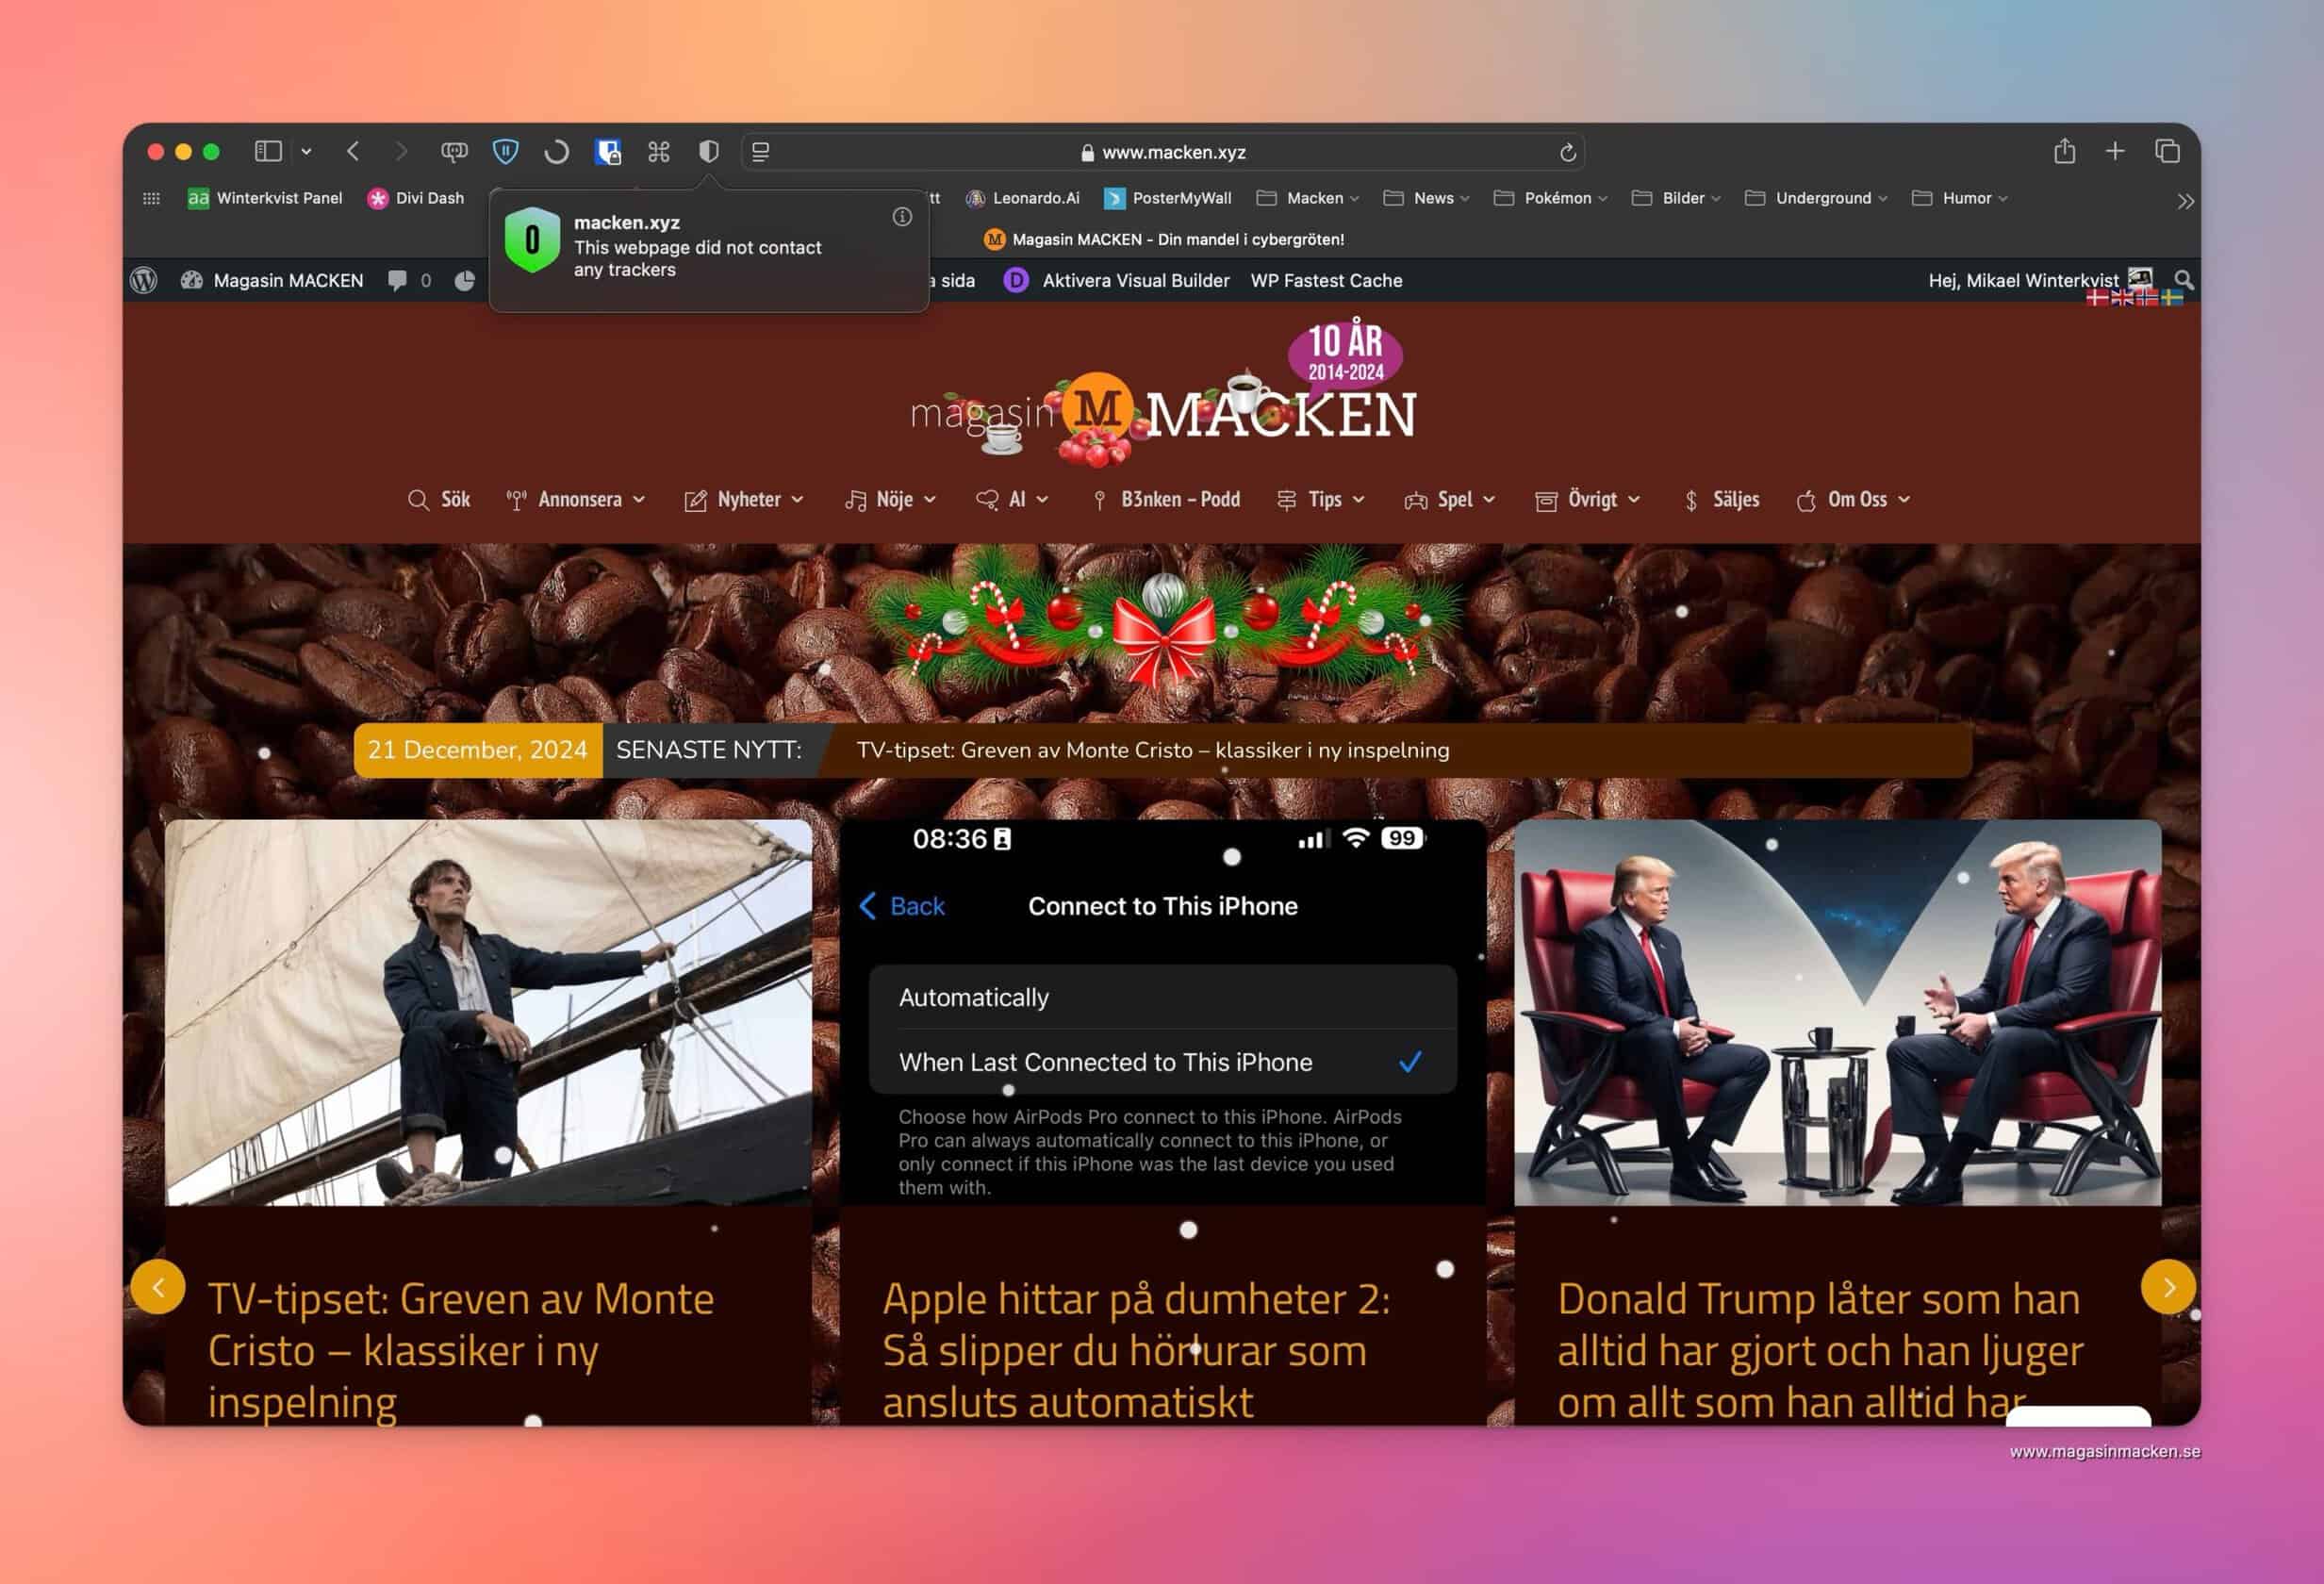
Task: Open Hej, Mikael Winterkvist account menu
Action: point(2040,280)
